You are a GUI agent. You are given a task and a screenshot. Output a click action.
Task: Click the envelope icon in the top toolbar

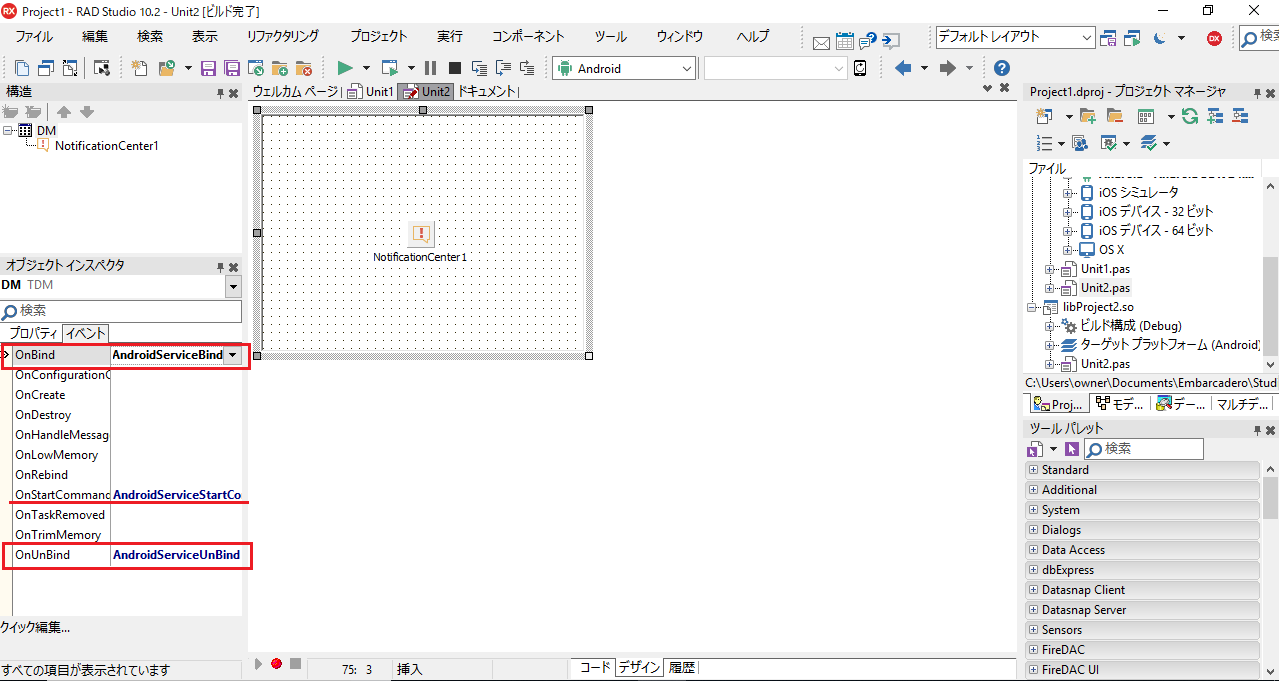tap(821, 42)
